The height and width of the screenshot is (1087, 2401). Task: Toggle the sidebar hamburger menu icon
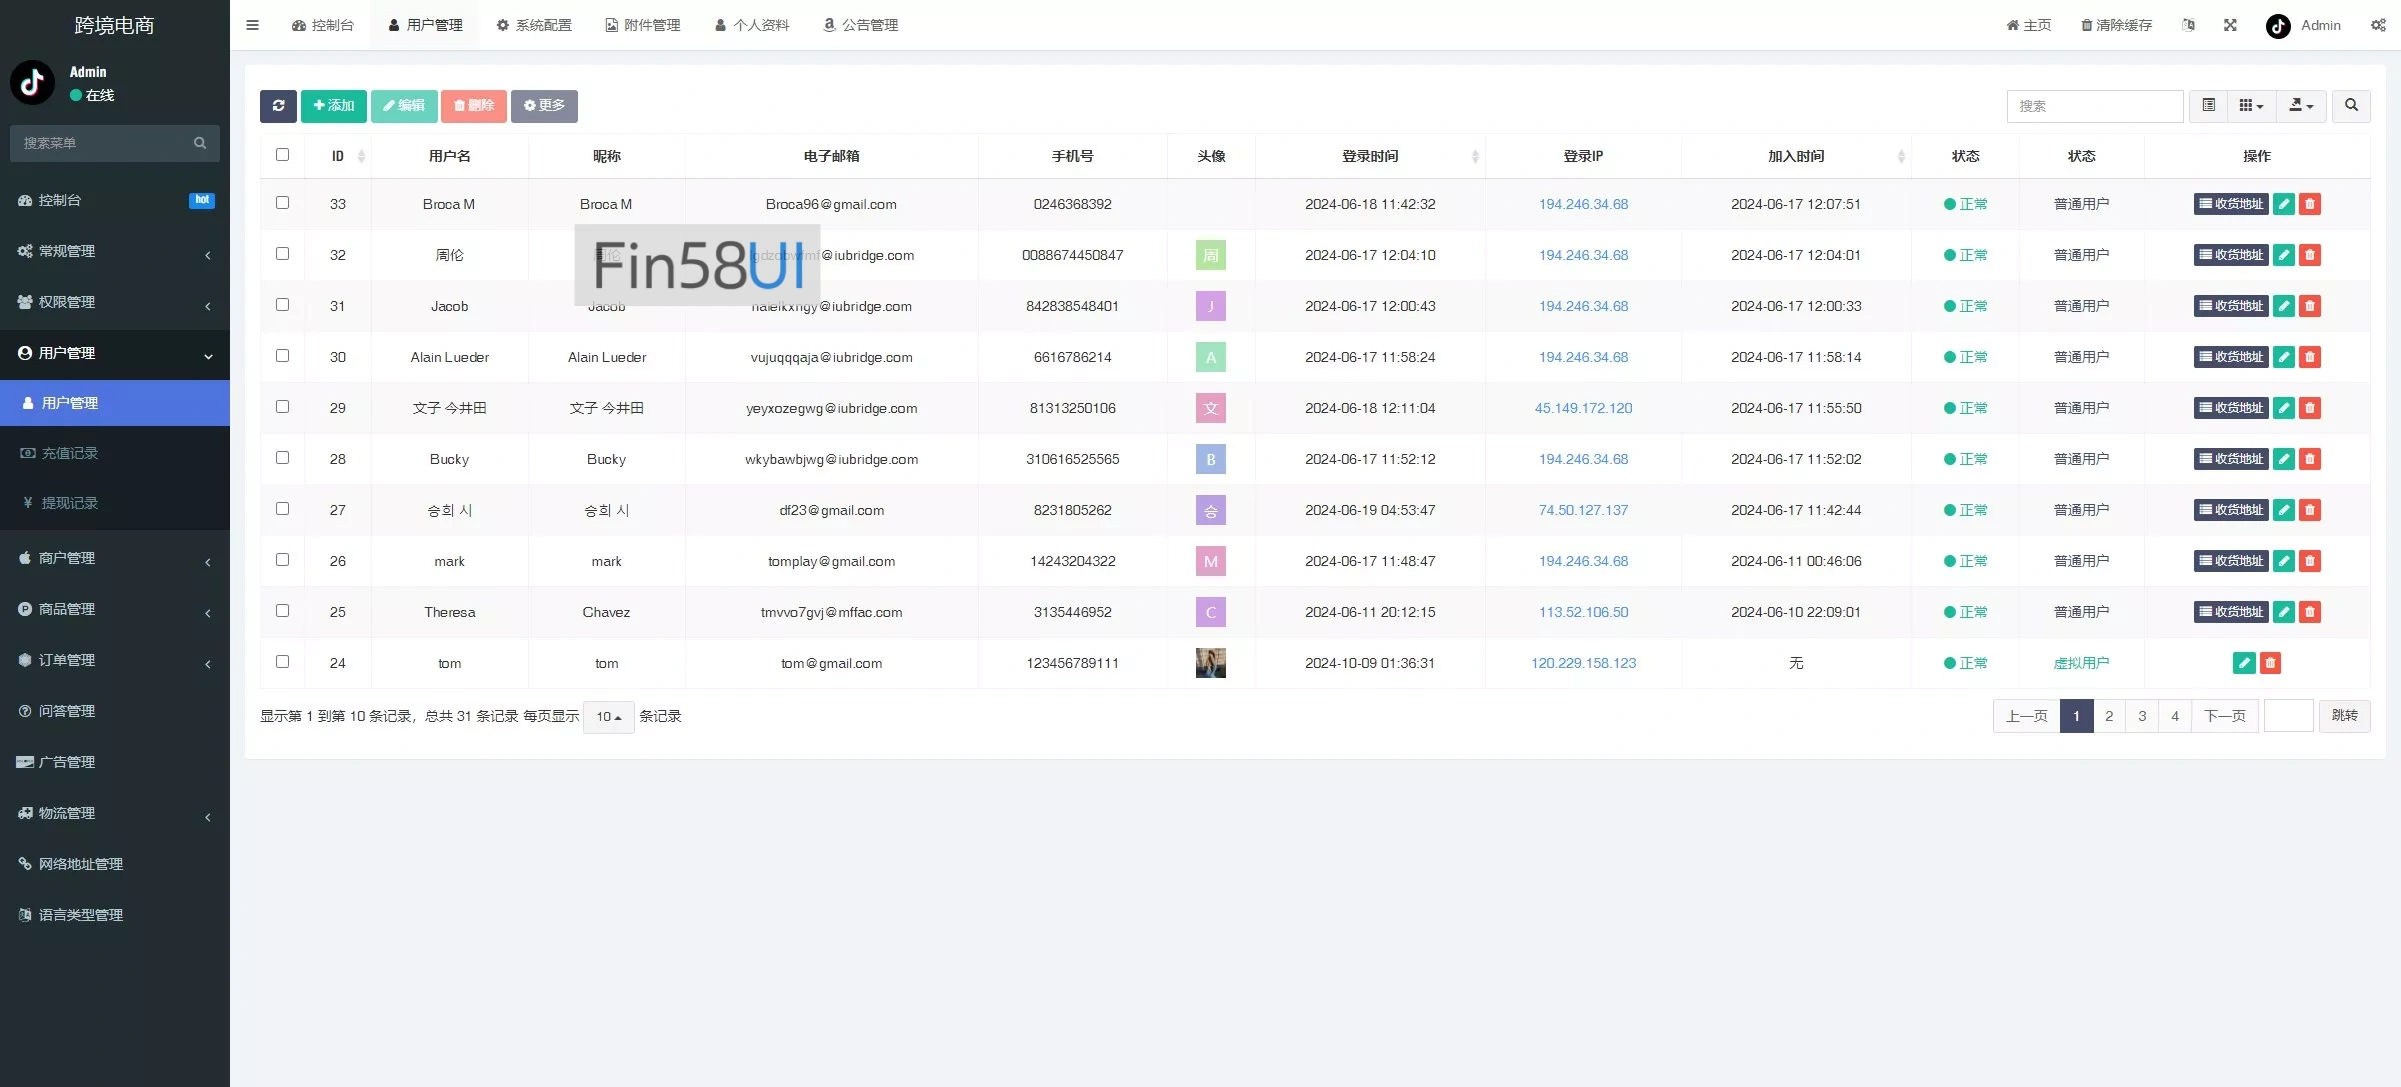tap(252, 25)
